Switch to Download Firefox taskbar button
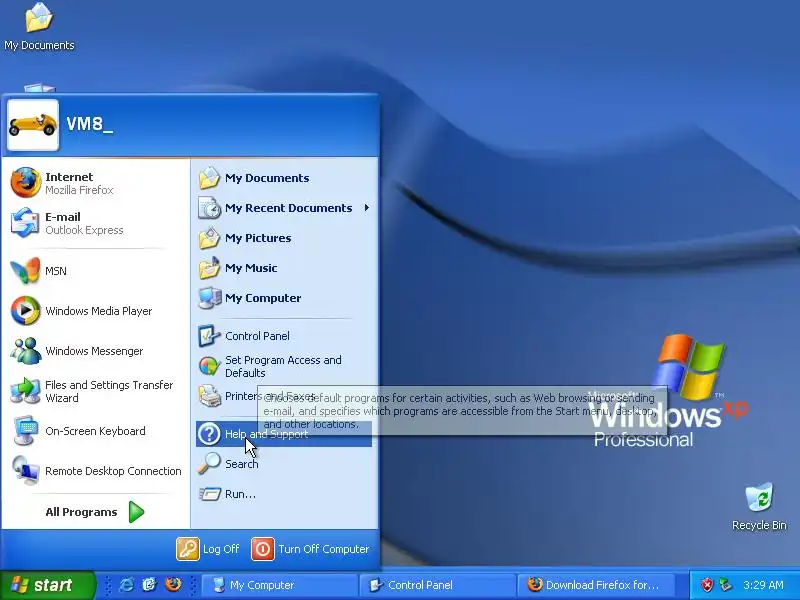 coord(595,585)
